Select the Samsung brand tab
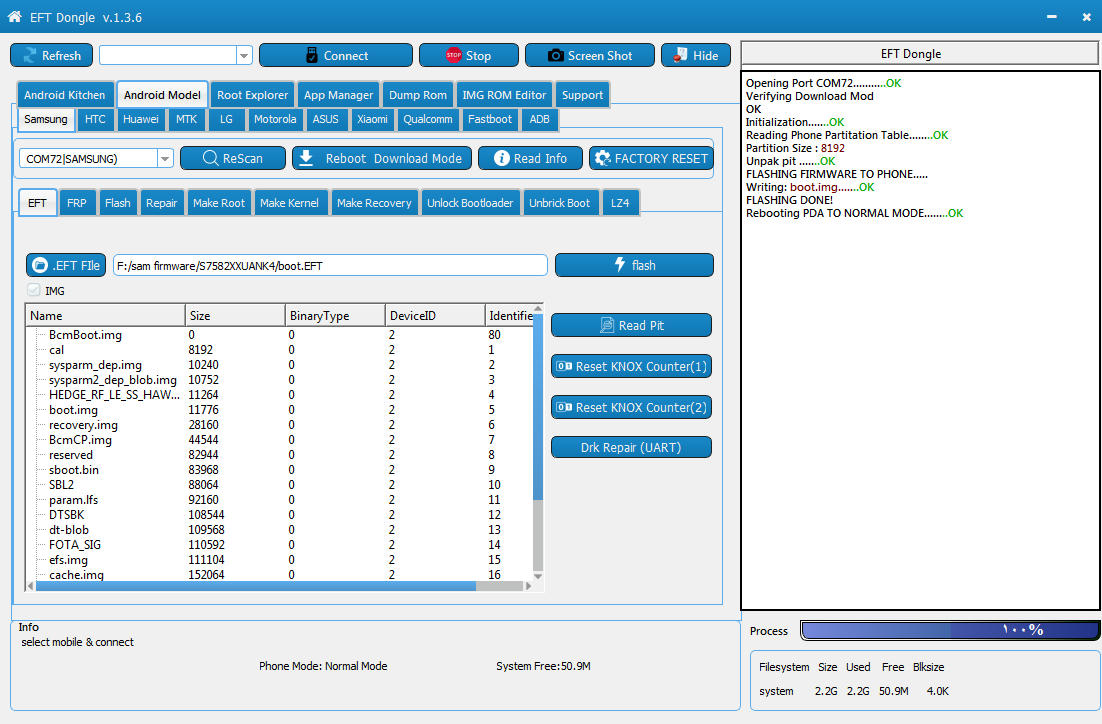Viewport: 1102px width, 724px height. click(x=46, y=119)
